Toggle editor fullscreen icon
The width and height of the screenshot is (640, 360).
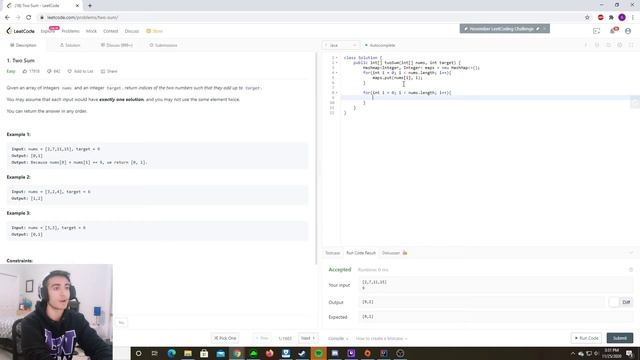(631, 45)
